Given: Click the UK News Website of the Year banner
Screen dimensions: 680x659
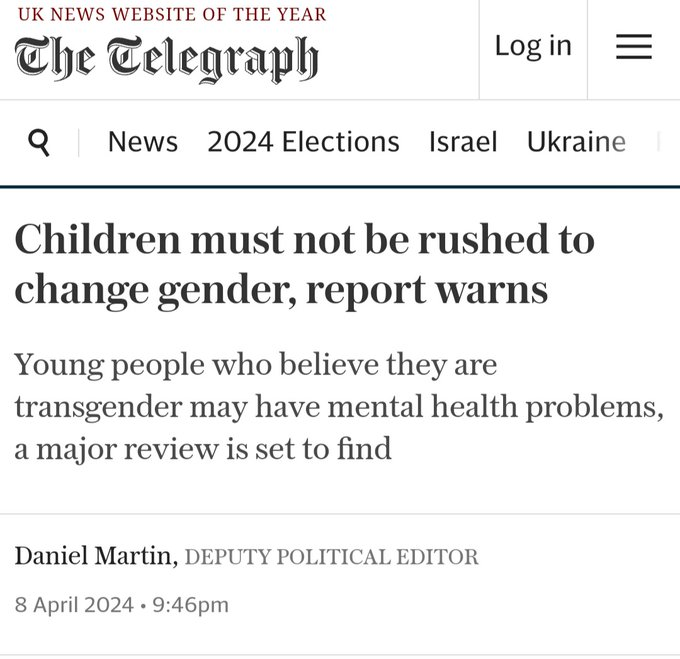Looking at the screenshot, I should pyautogui.click(x=172, y=14).
